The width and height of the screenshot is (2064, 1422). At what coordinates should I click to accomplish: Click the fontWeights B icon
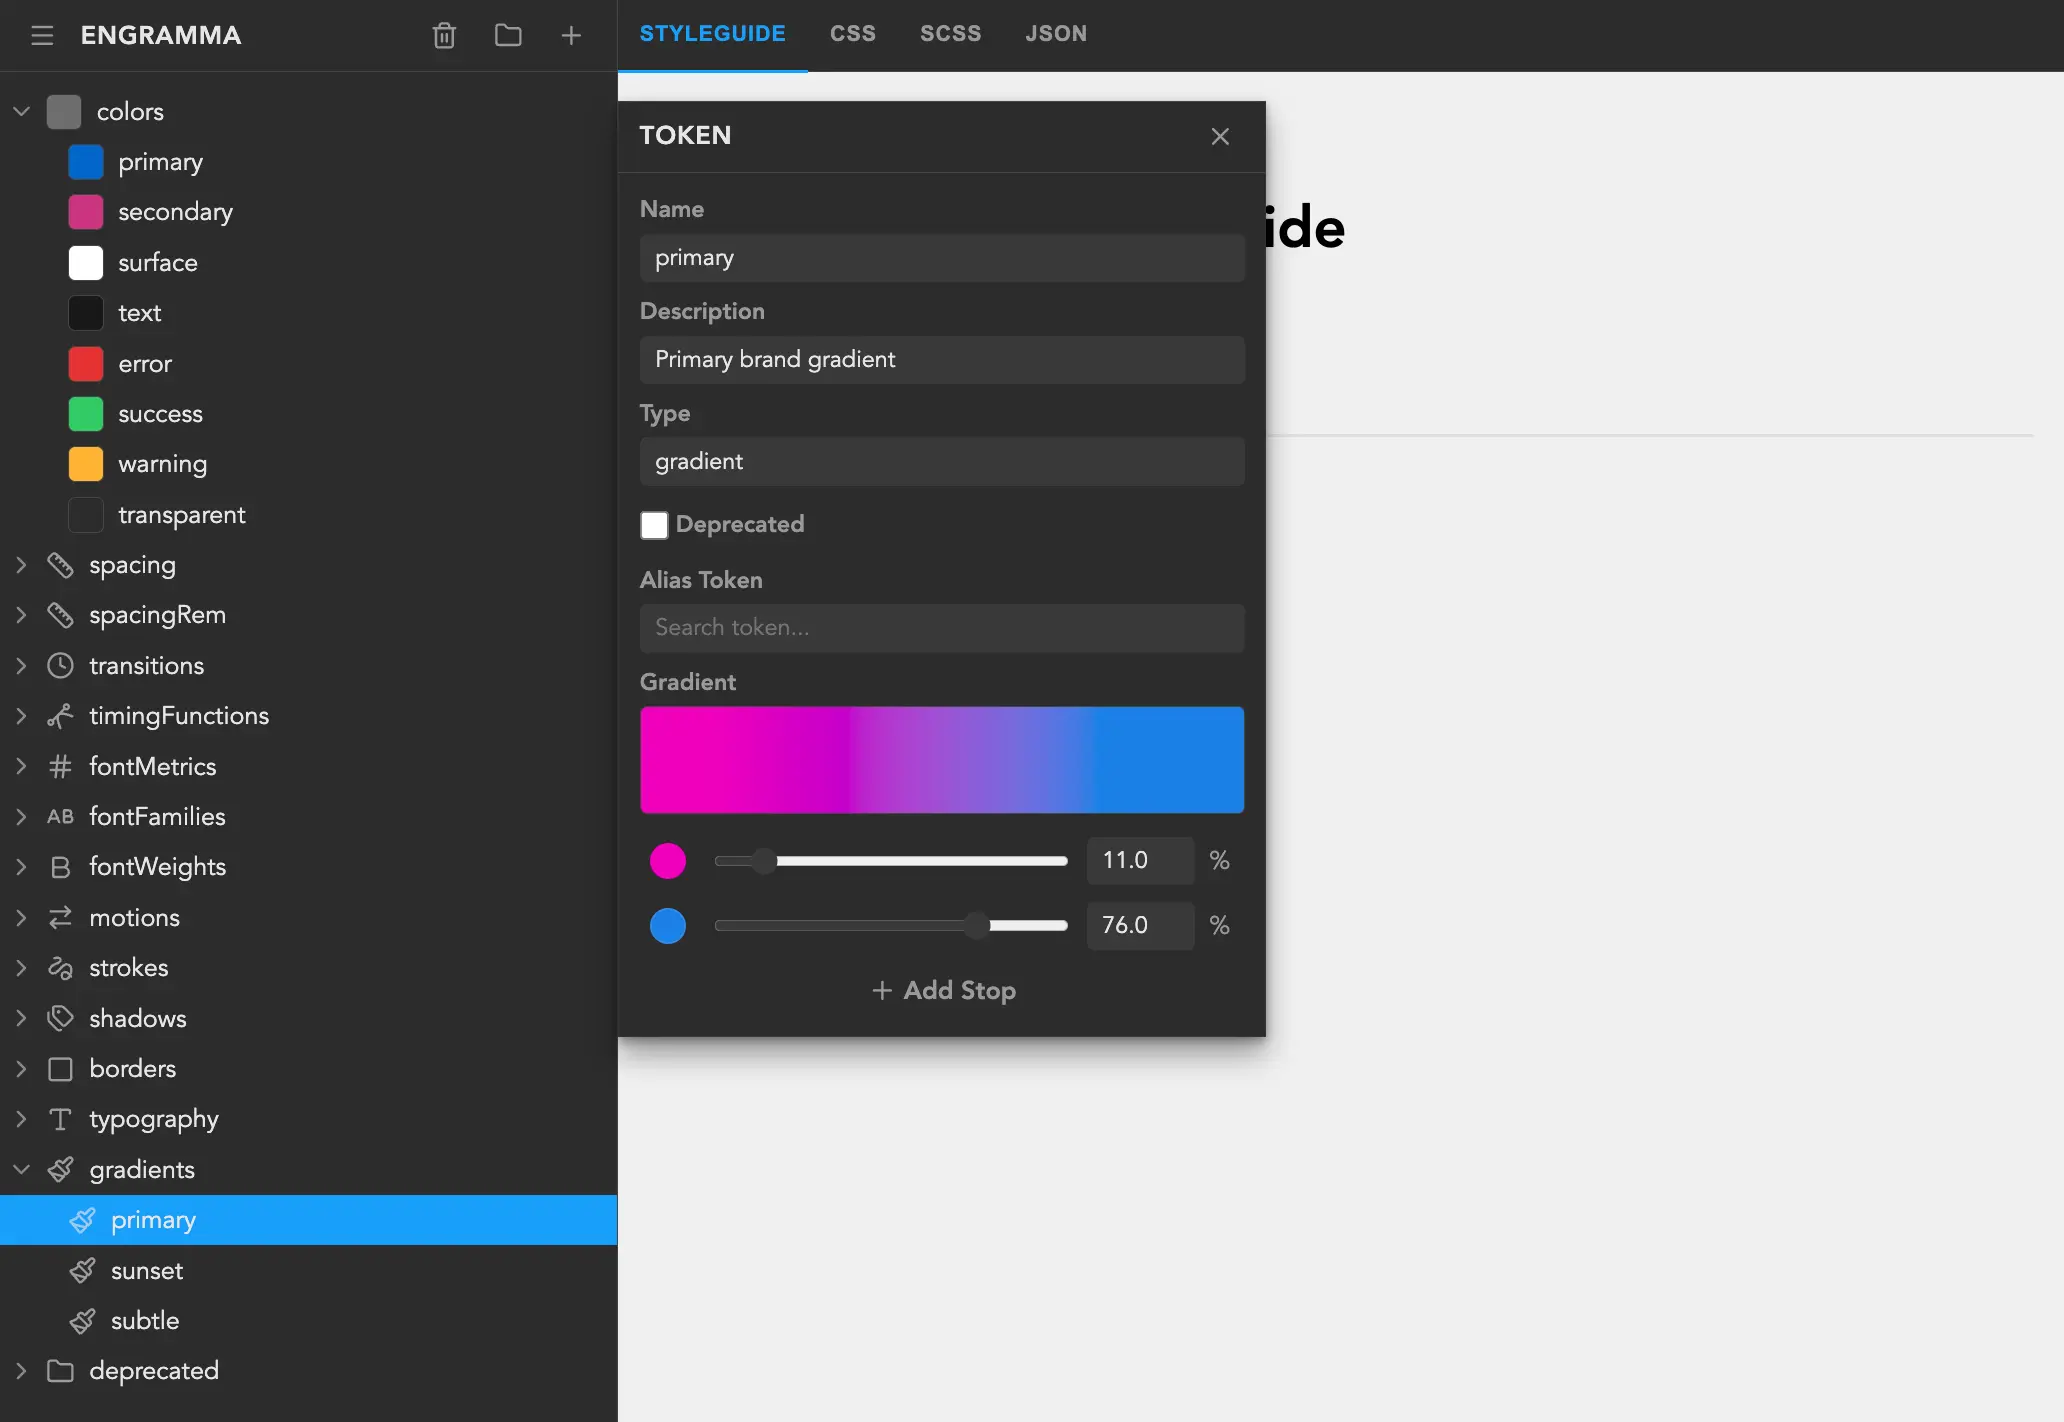[x=61, y=866]
